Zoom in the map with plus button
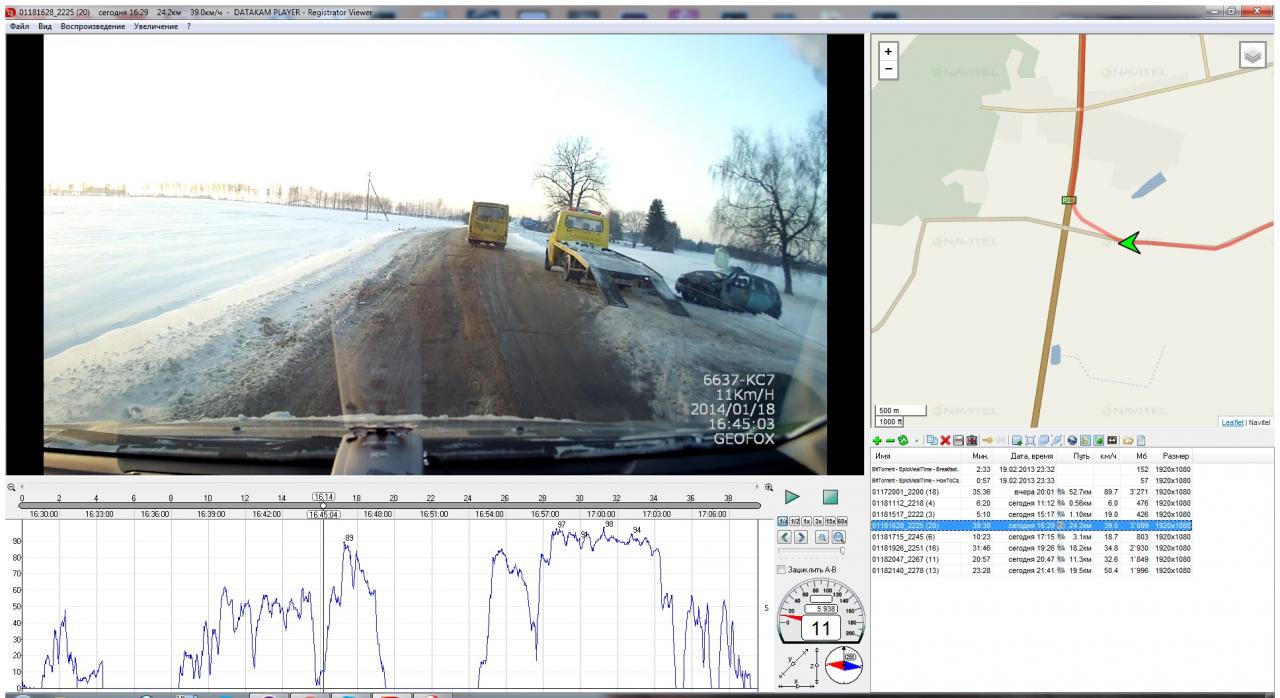1280x698 pixels. (x=886, y=50)
